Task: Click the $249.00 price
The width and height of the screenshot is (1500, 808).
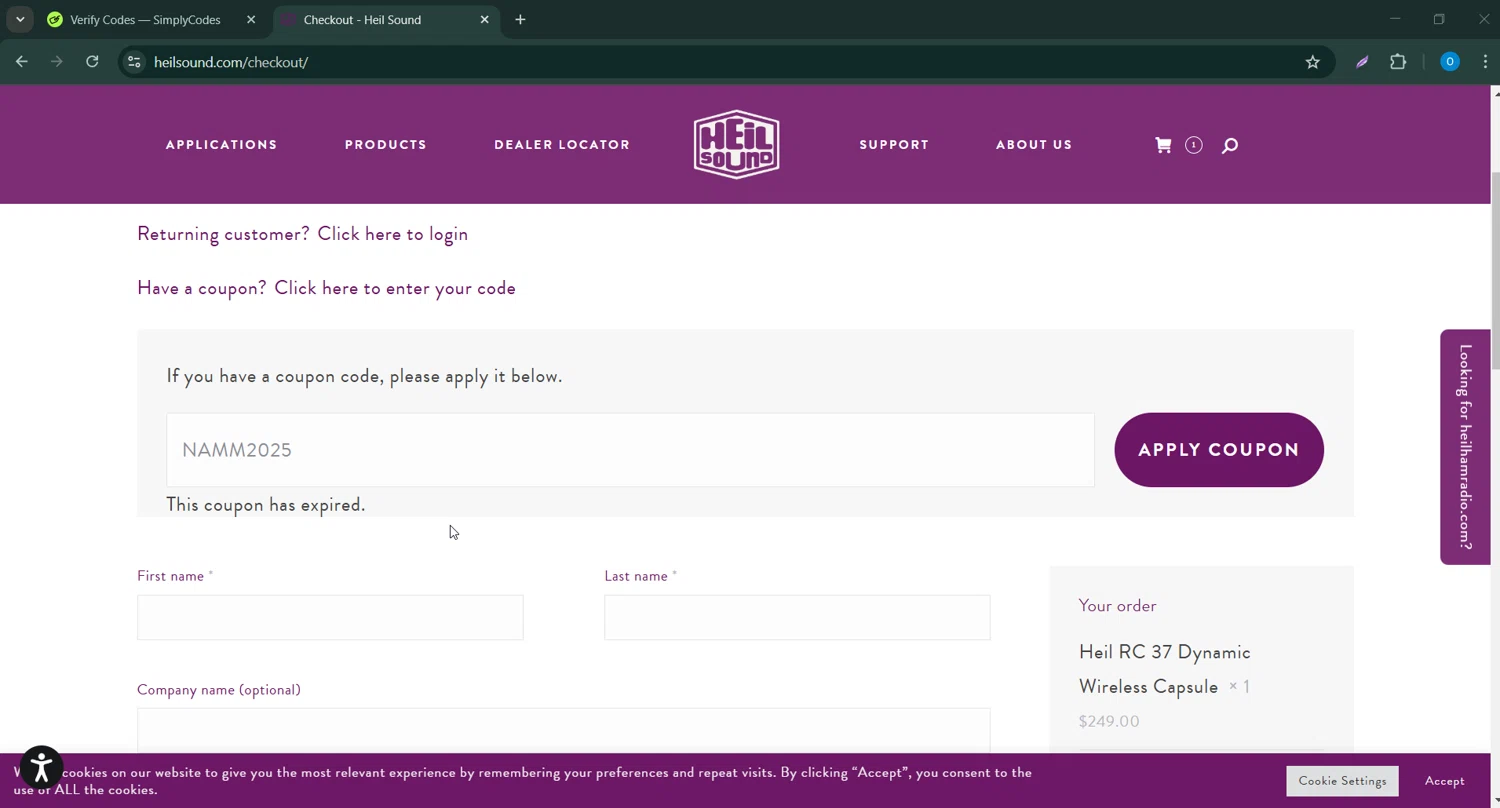Action: (x=1109, y=721)
